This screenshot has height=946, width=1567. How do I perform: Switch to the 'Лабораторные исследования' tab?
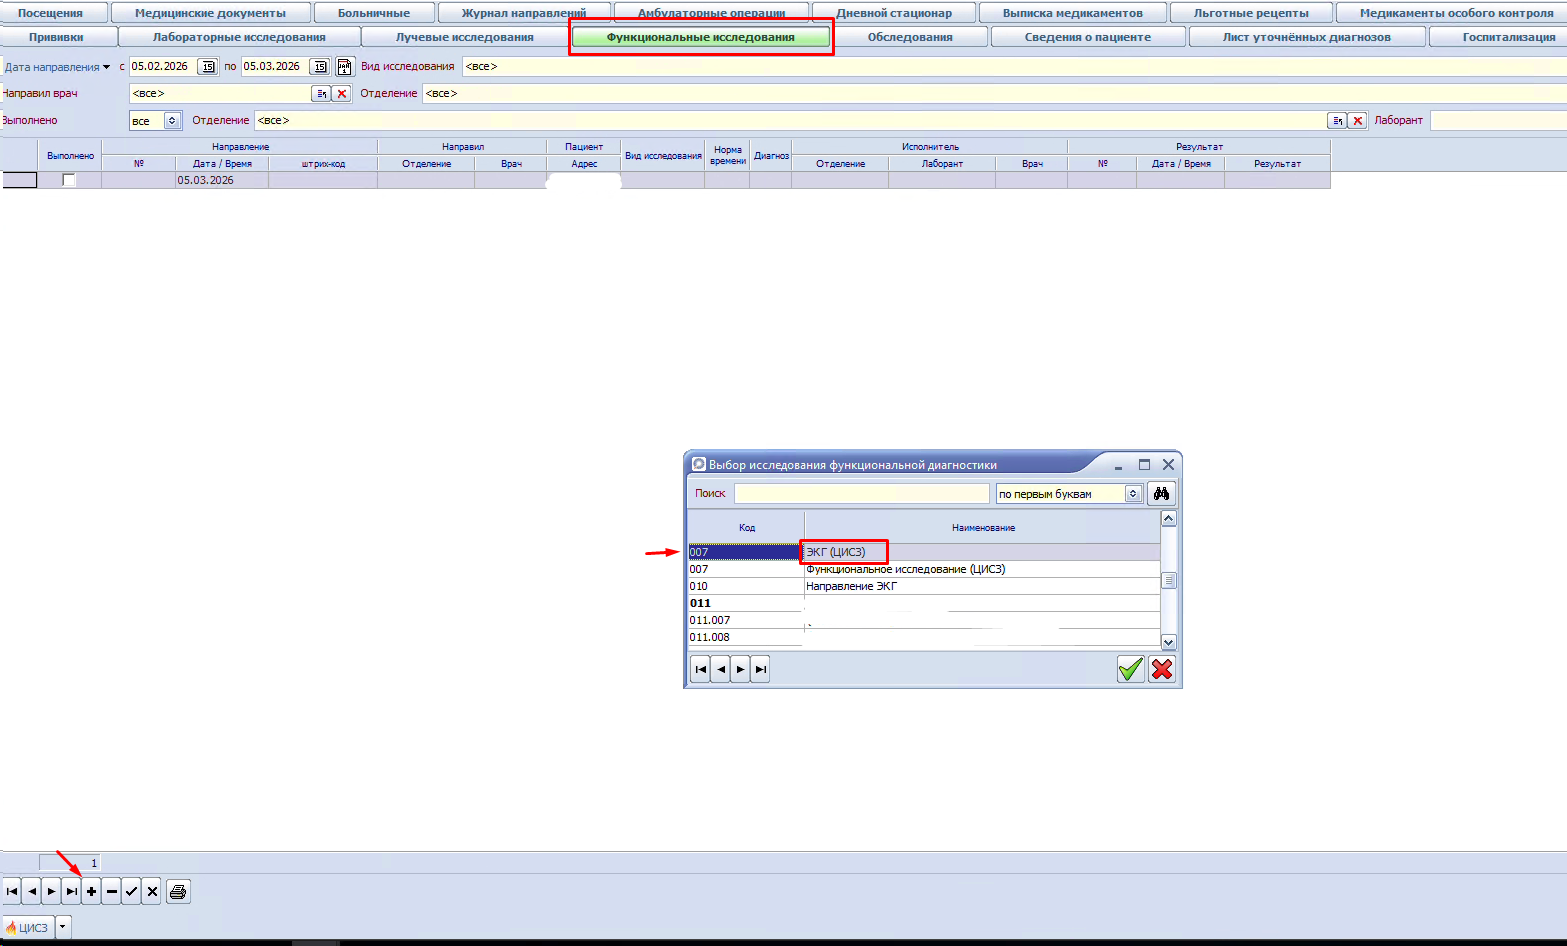click(239, 37)
